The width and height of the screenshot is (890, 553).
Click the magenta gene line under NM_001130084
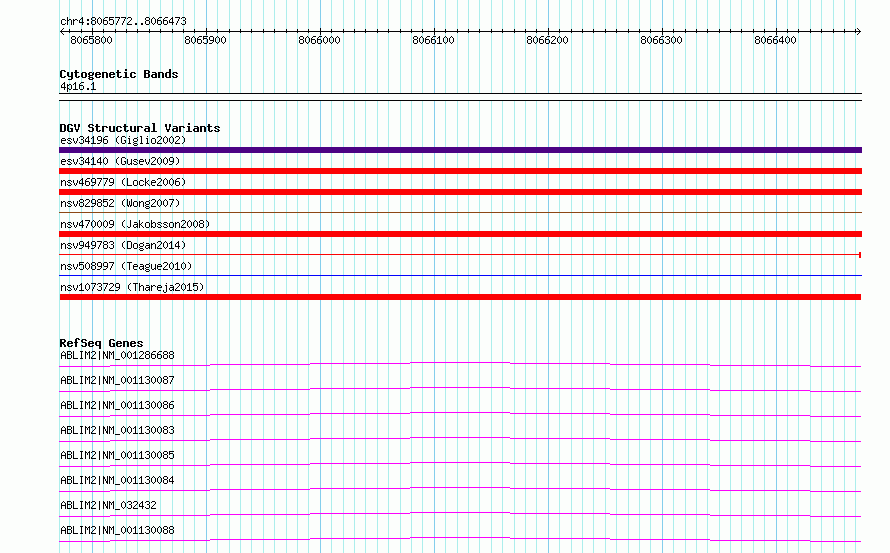click(x=460, y=489)
